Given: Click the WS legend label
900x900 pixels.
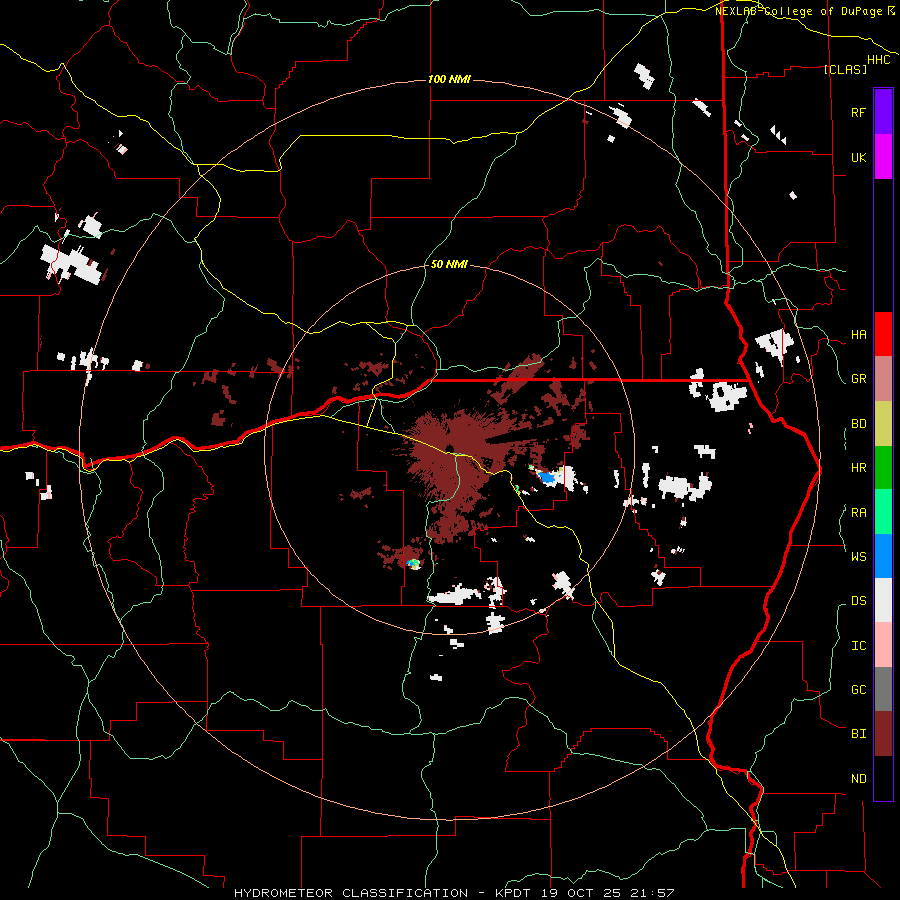Looking at the screenshot, I should tap(858, 557).
